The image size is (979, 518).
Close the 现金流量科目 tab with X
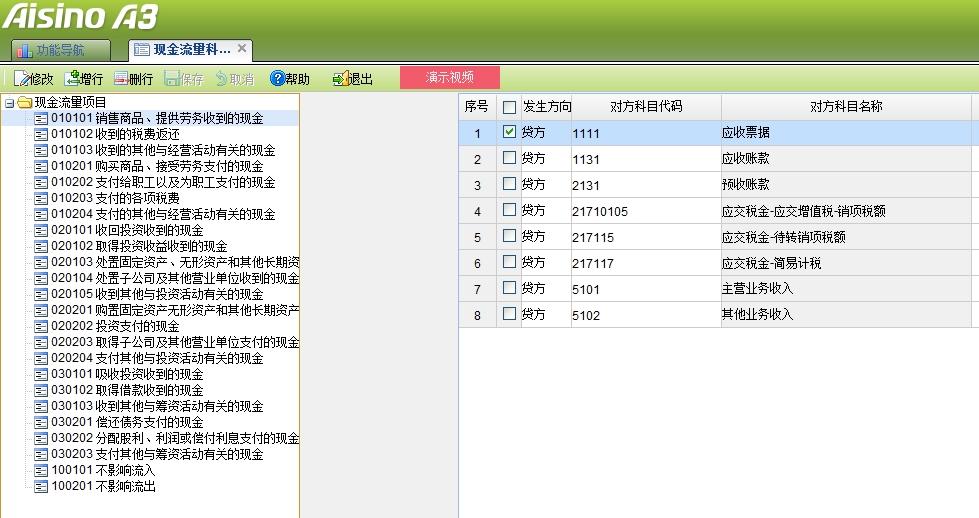(242, 48)
